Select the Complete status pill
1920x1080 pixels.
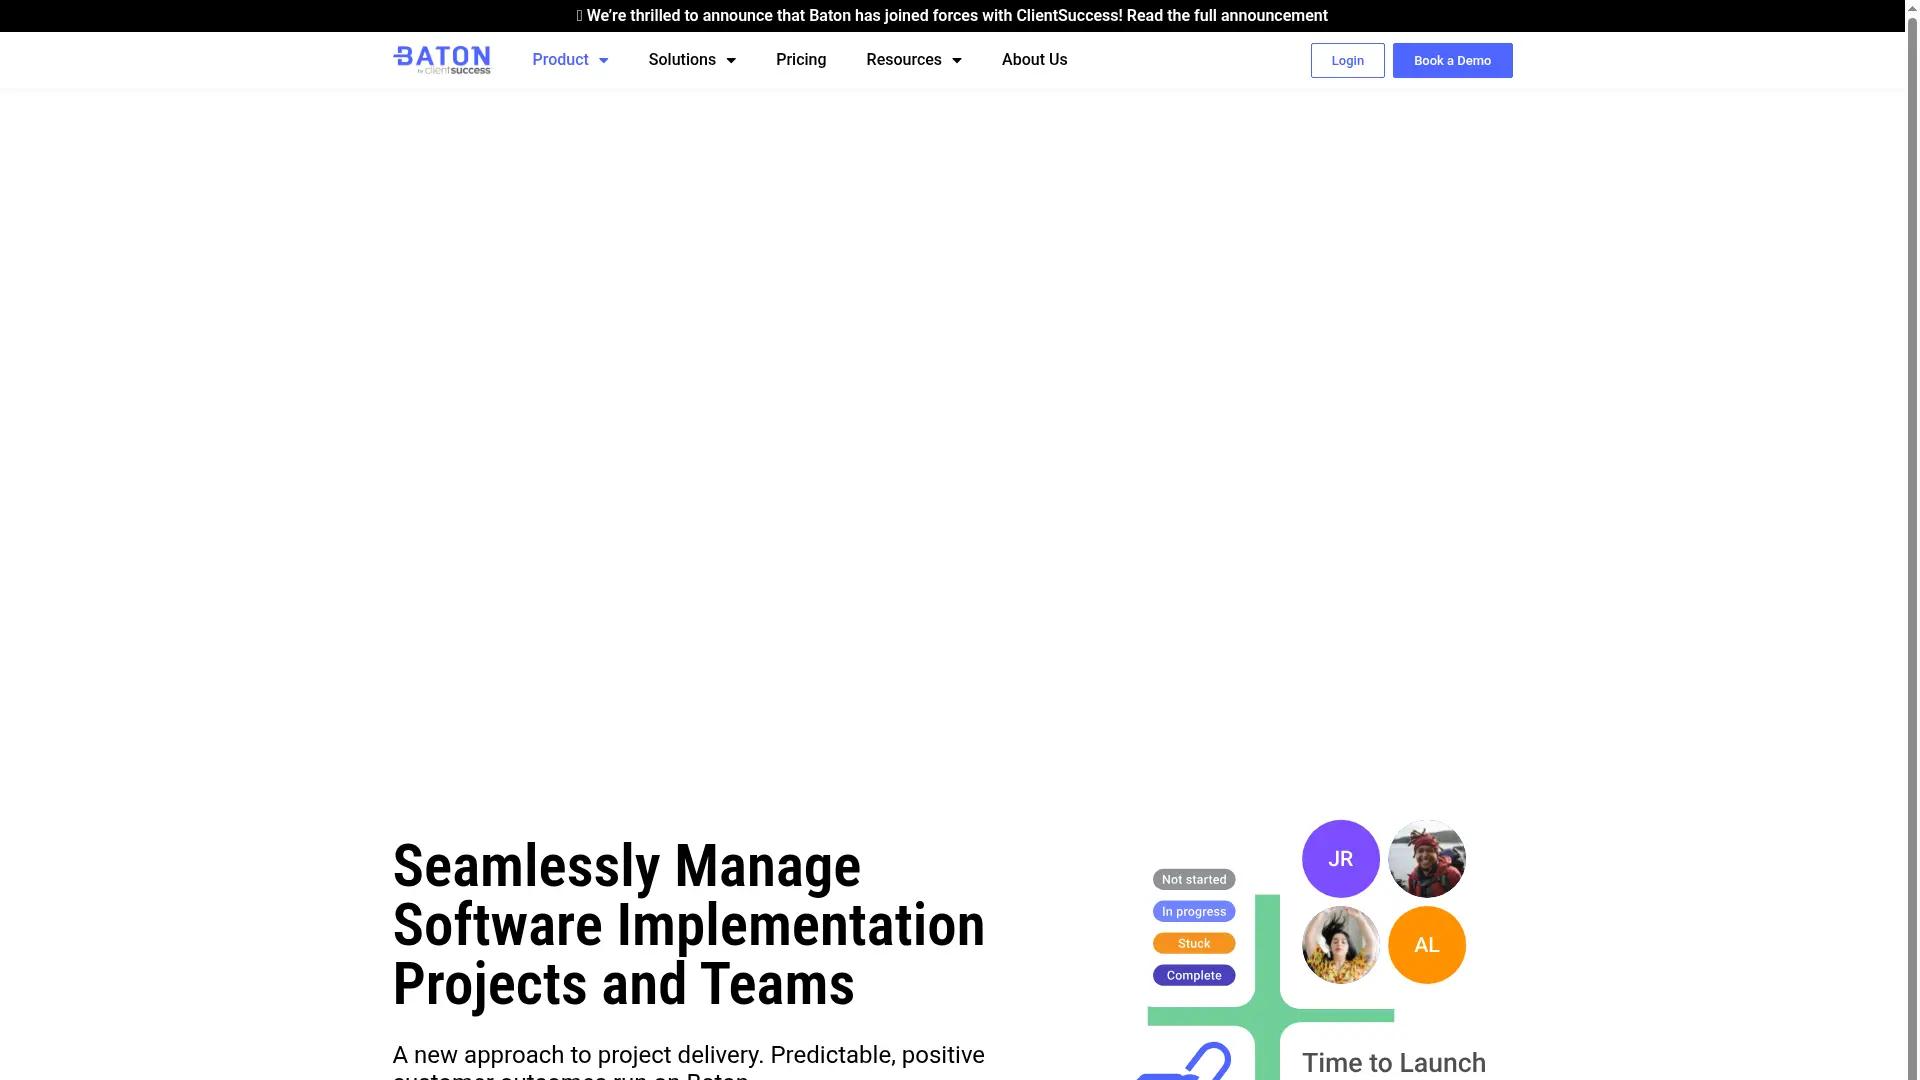click(1194, 975)
